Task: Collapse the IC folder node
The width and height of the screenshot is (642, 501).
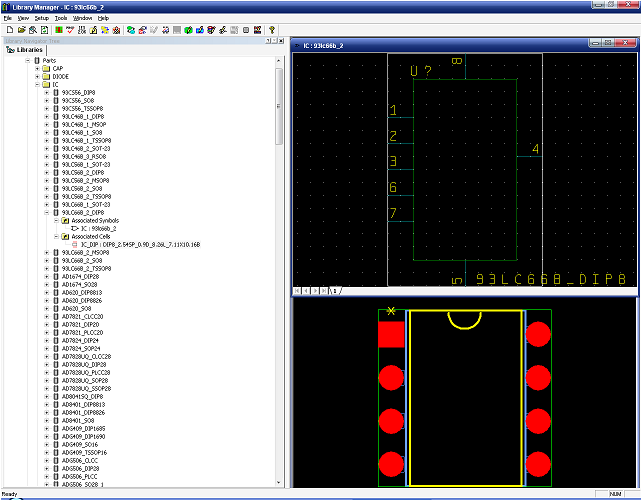Action: [x=37, y=84]
